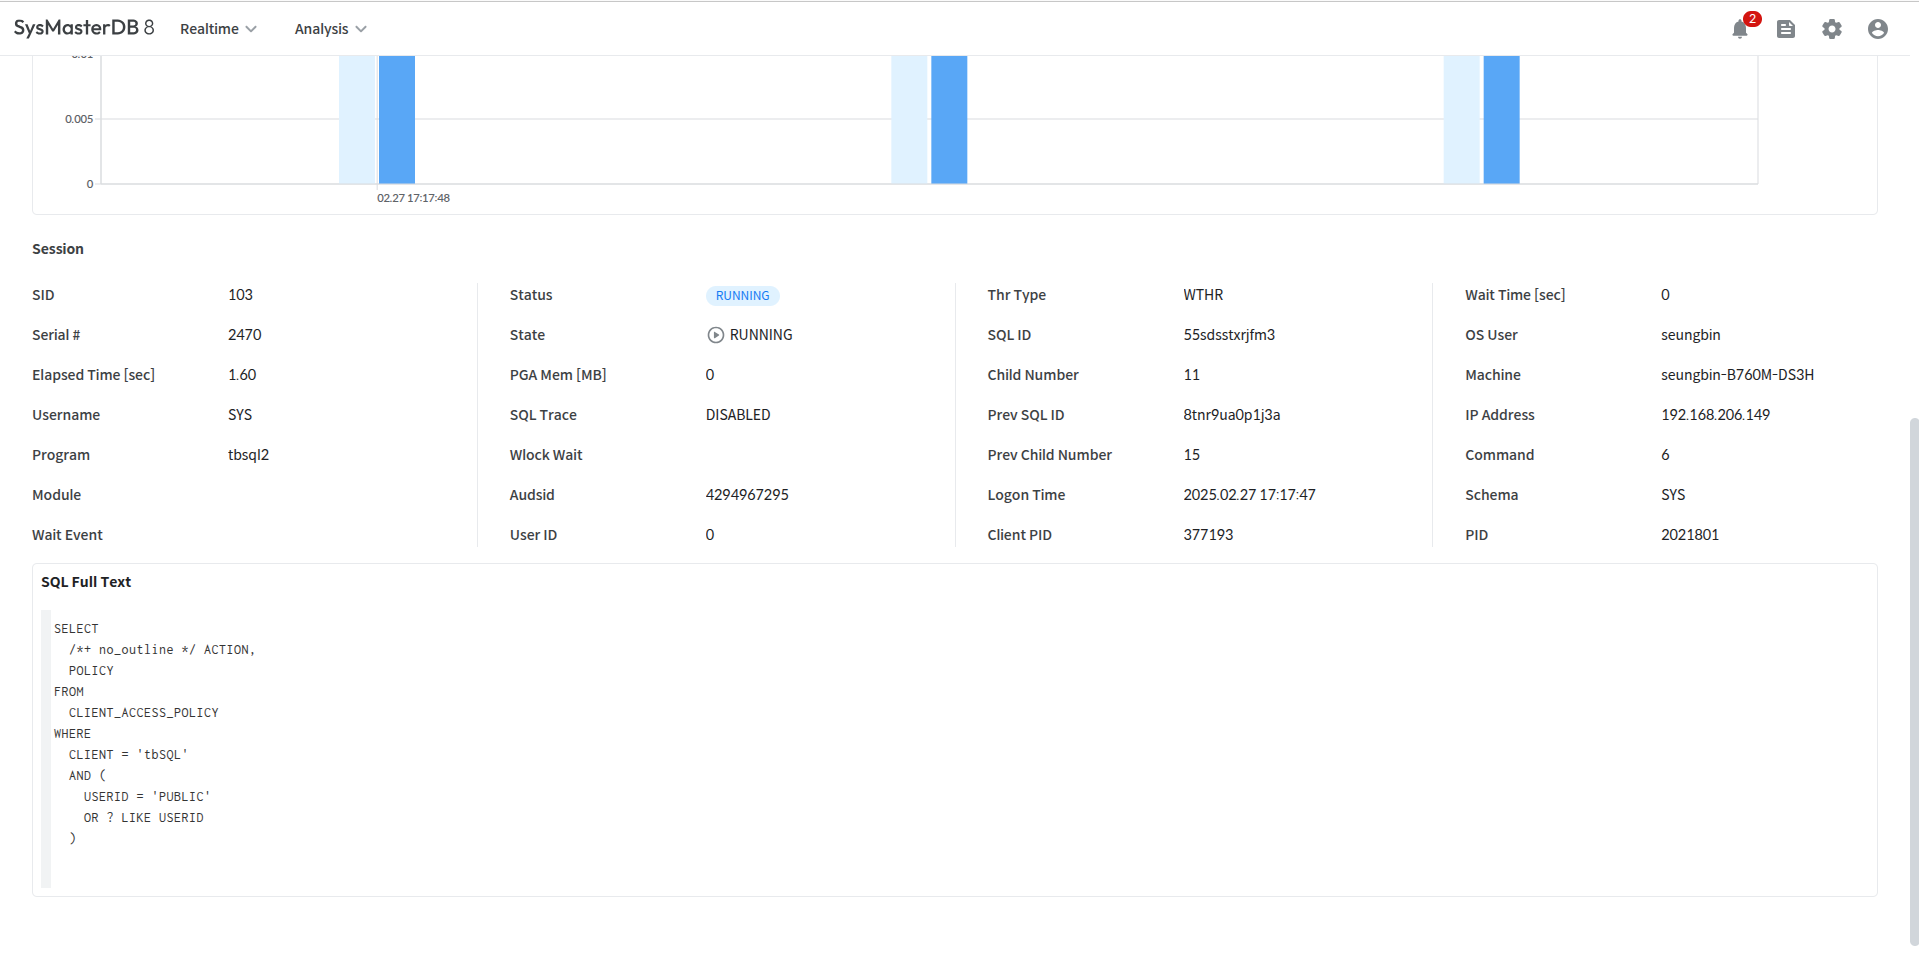
Task: Expand the Analysis dropdown menu
Action: (330, 29)
